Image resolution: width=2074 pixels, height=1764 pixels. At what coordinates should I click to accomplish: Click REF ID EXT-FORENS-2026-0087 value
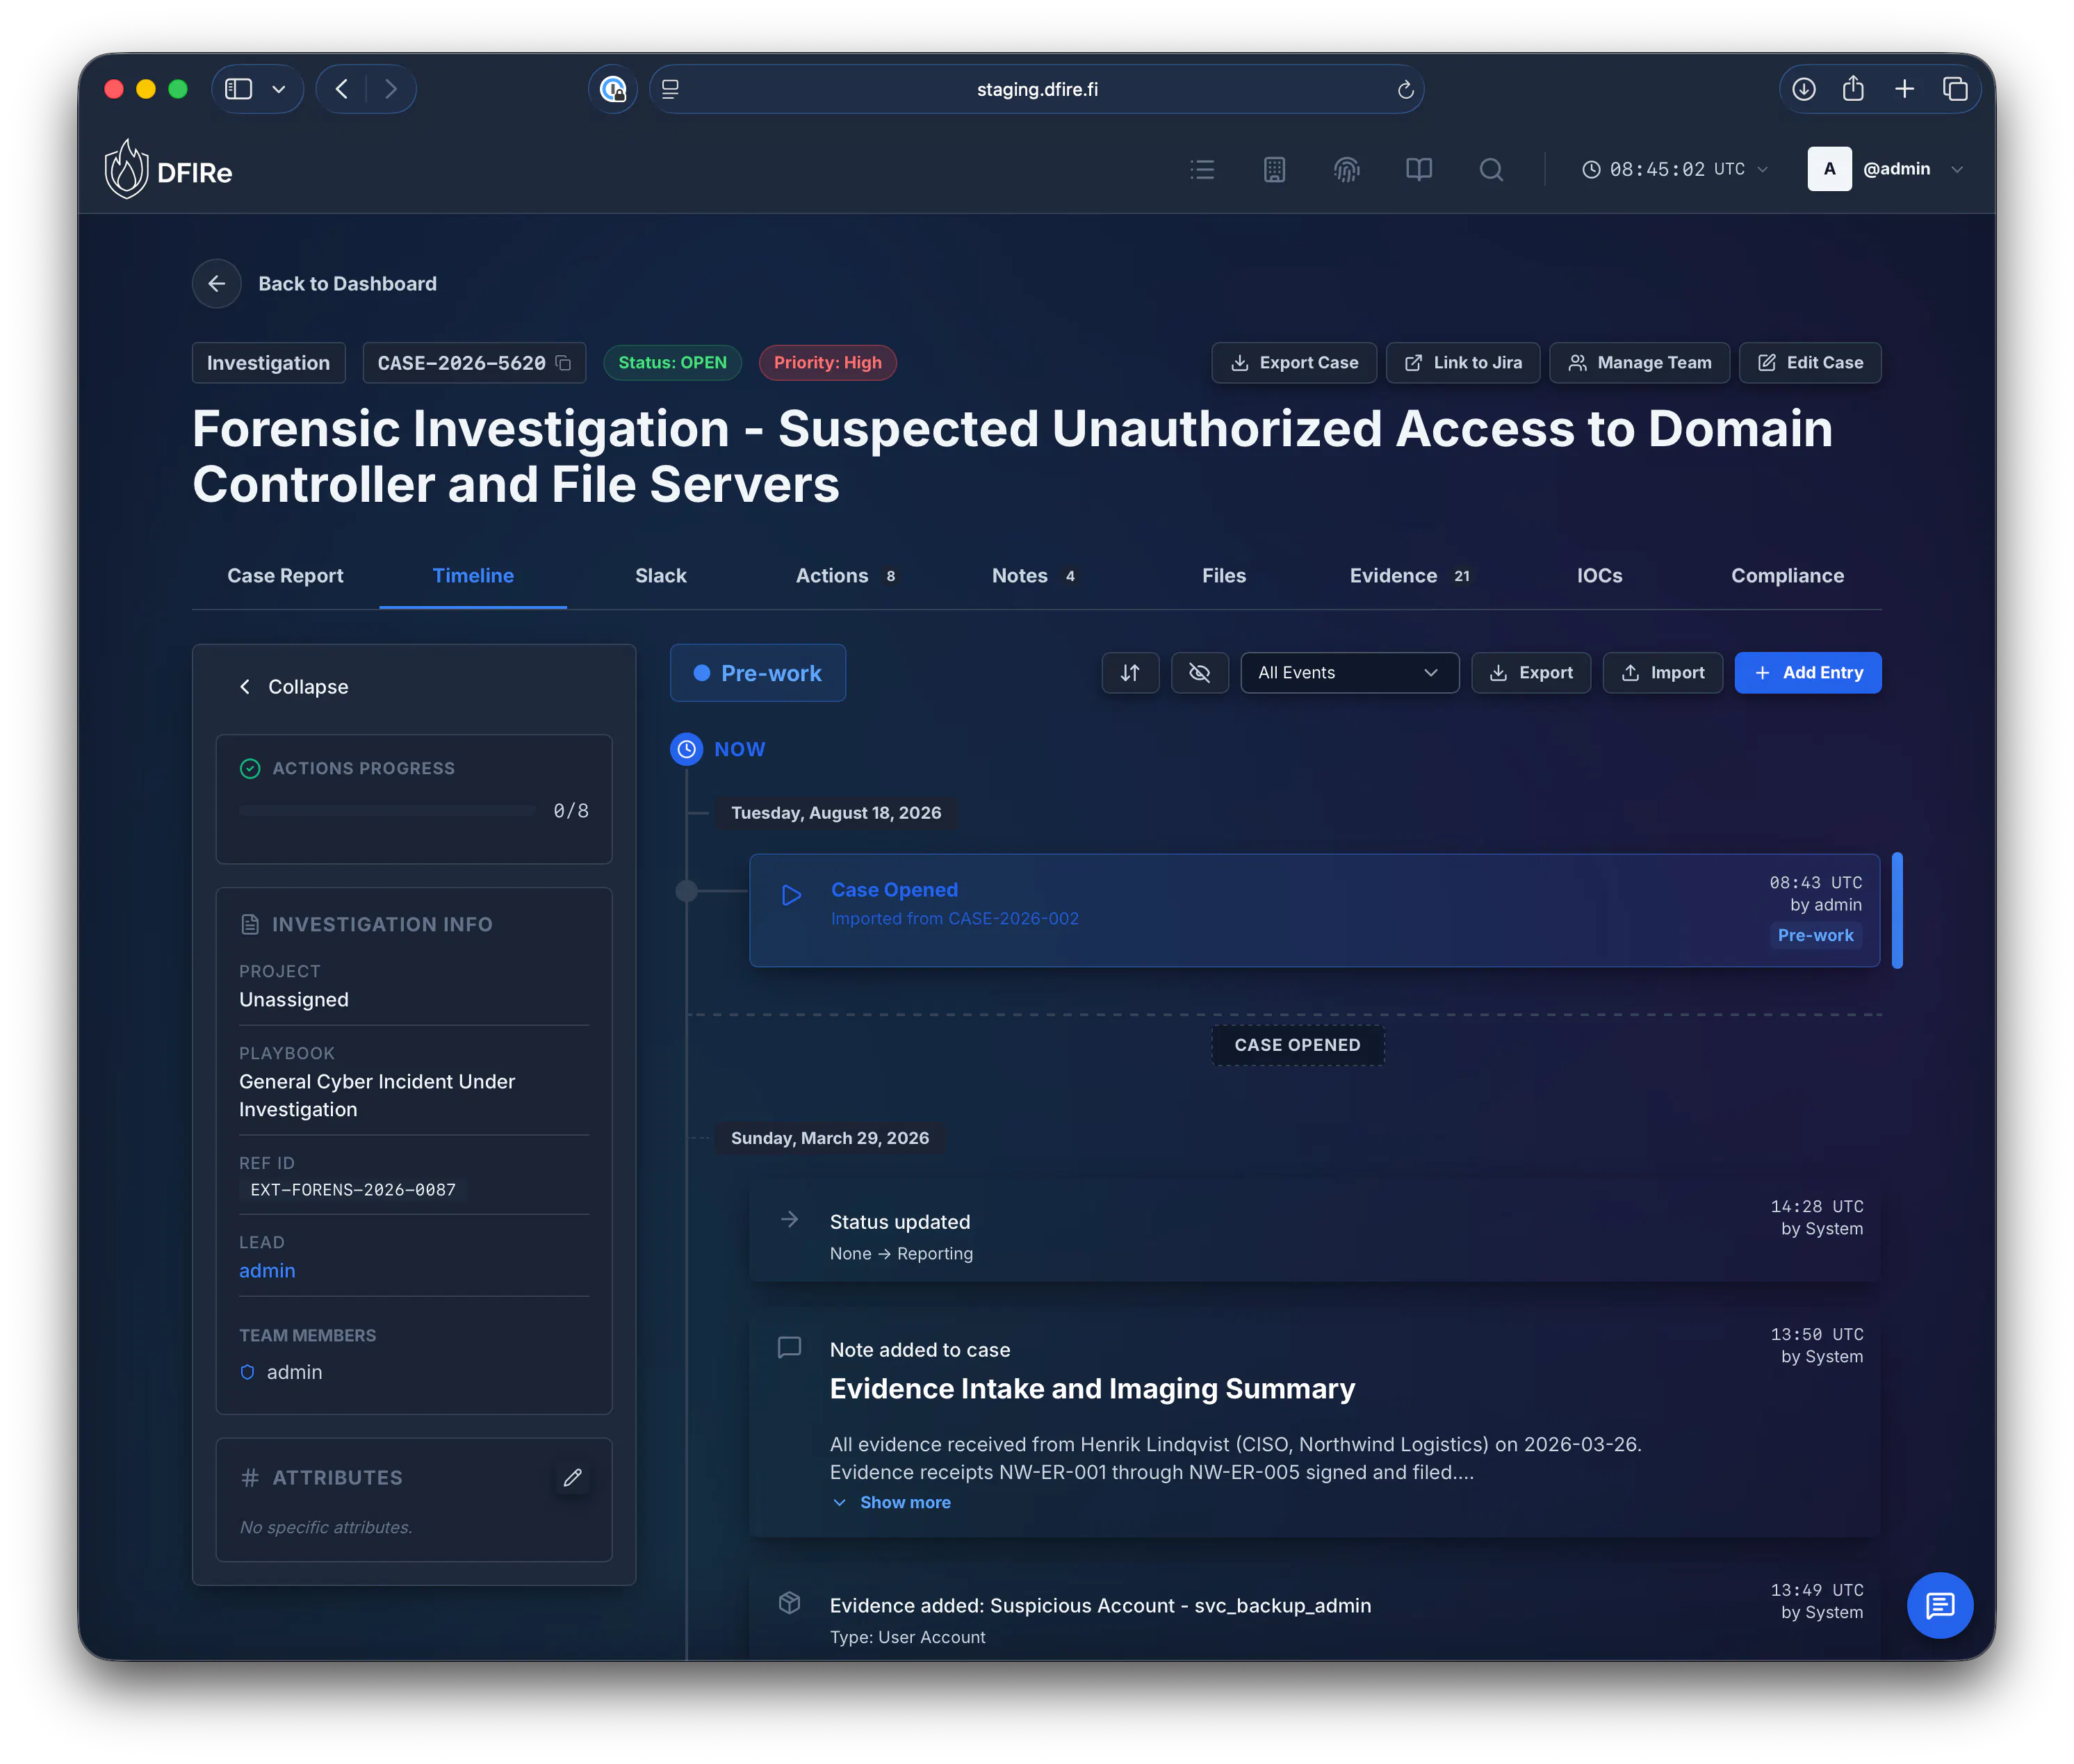[353, 1190]
